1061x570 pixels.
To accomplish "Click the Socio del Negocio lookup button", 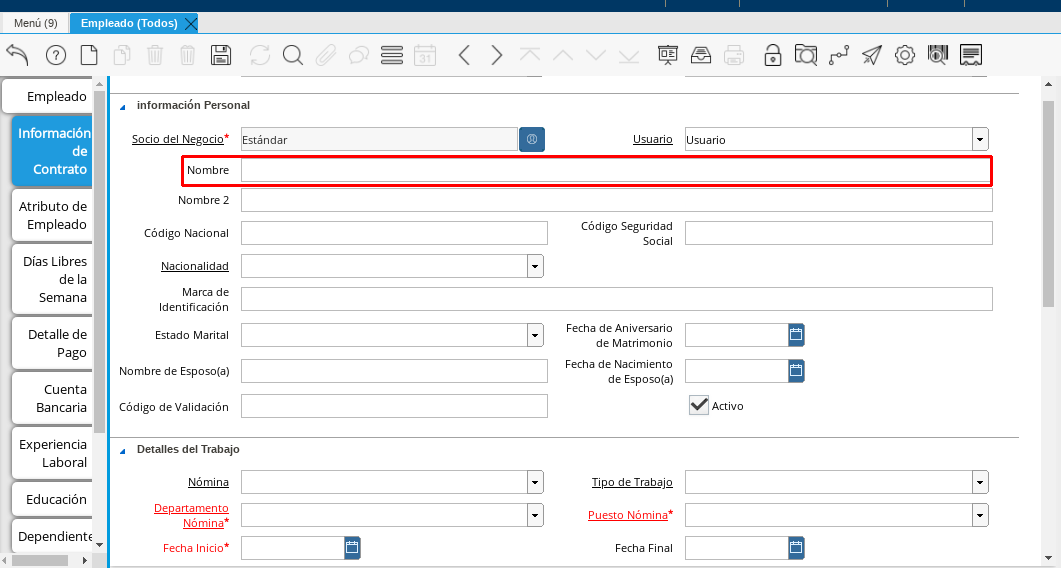I will [532, 140].
